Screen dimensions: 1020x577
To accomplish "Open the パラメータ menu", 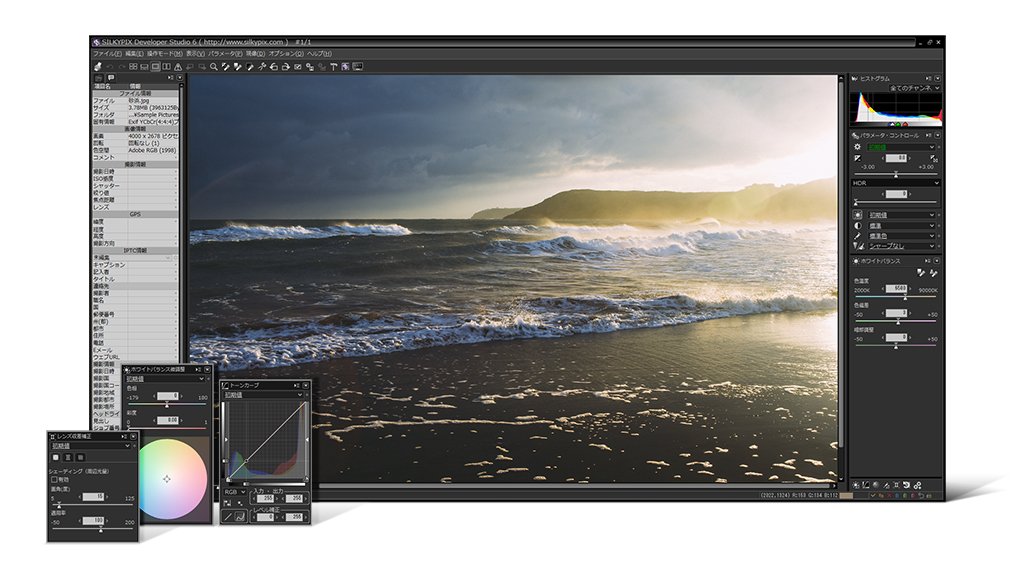I will (x=225, y=54).
